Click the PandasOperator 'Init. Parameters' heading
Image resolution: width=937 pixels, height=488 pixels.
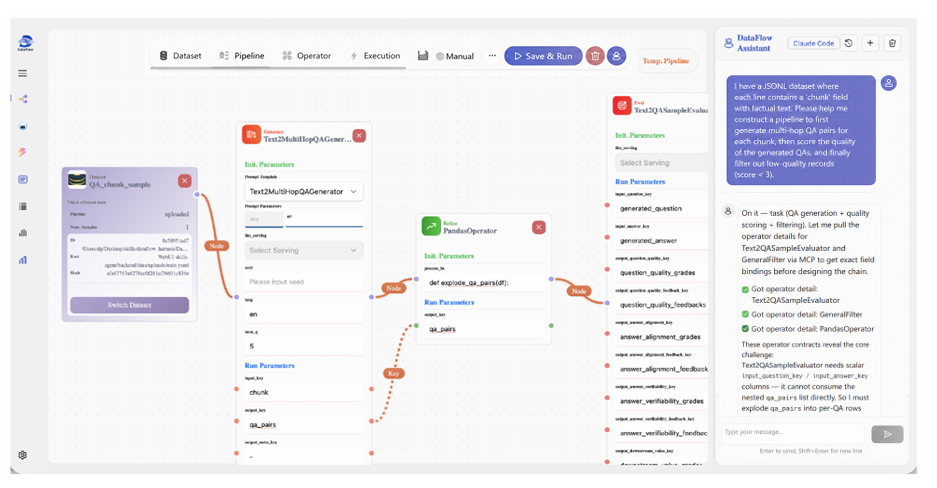tap(449, 256)
